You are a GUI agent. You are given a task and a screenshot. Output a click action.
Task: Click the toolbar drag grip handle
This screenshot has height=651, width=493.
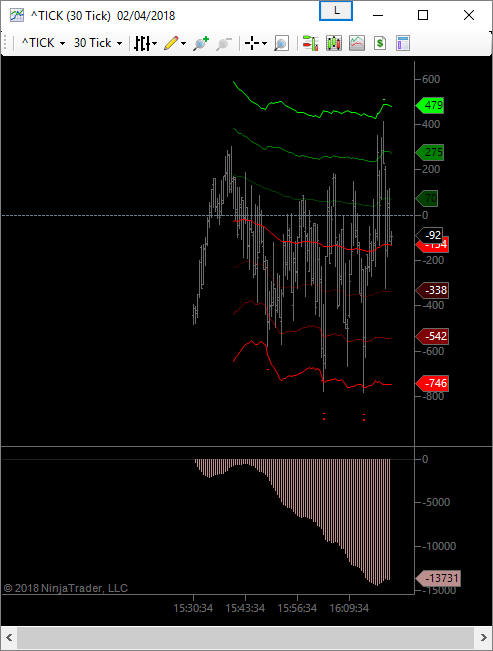(6, 43)
